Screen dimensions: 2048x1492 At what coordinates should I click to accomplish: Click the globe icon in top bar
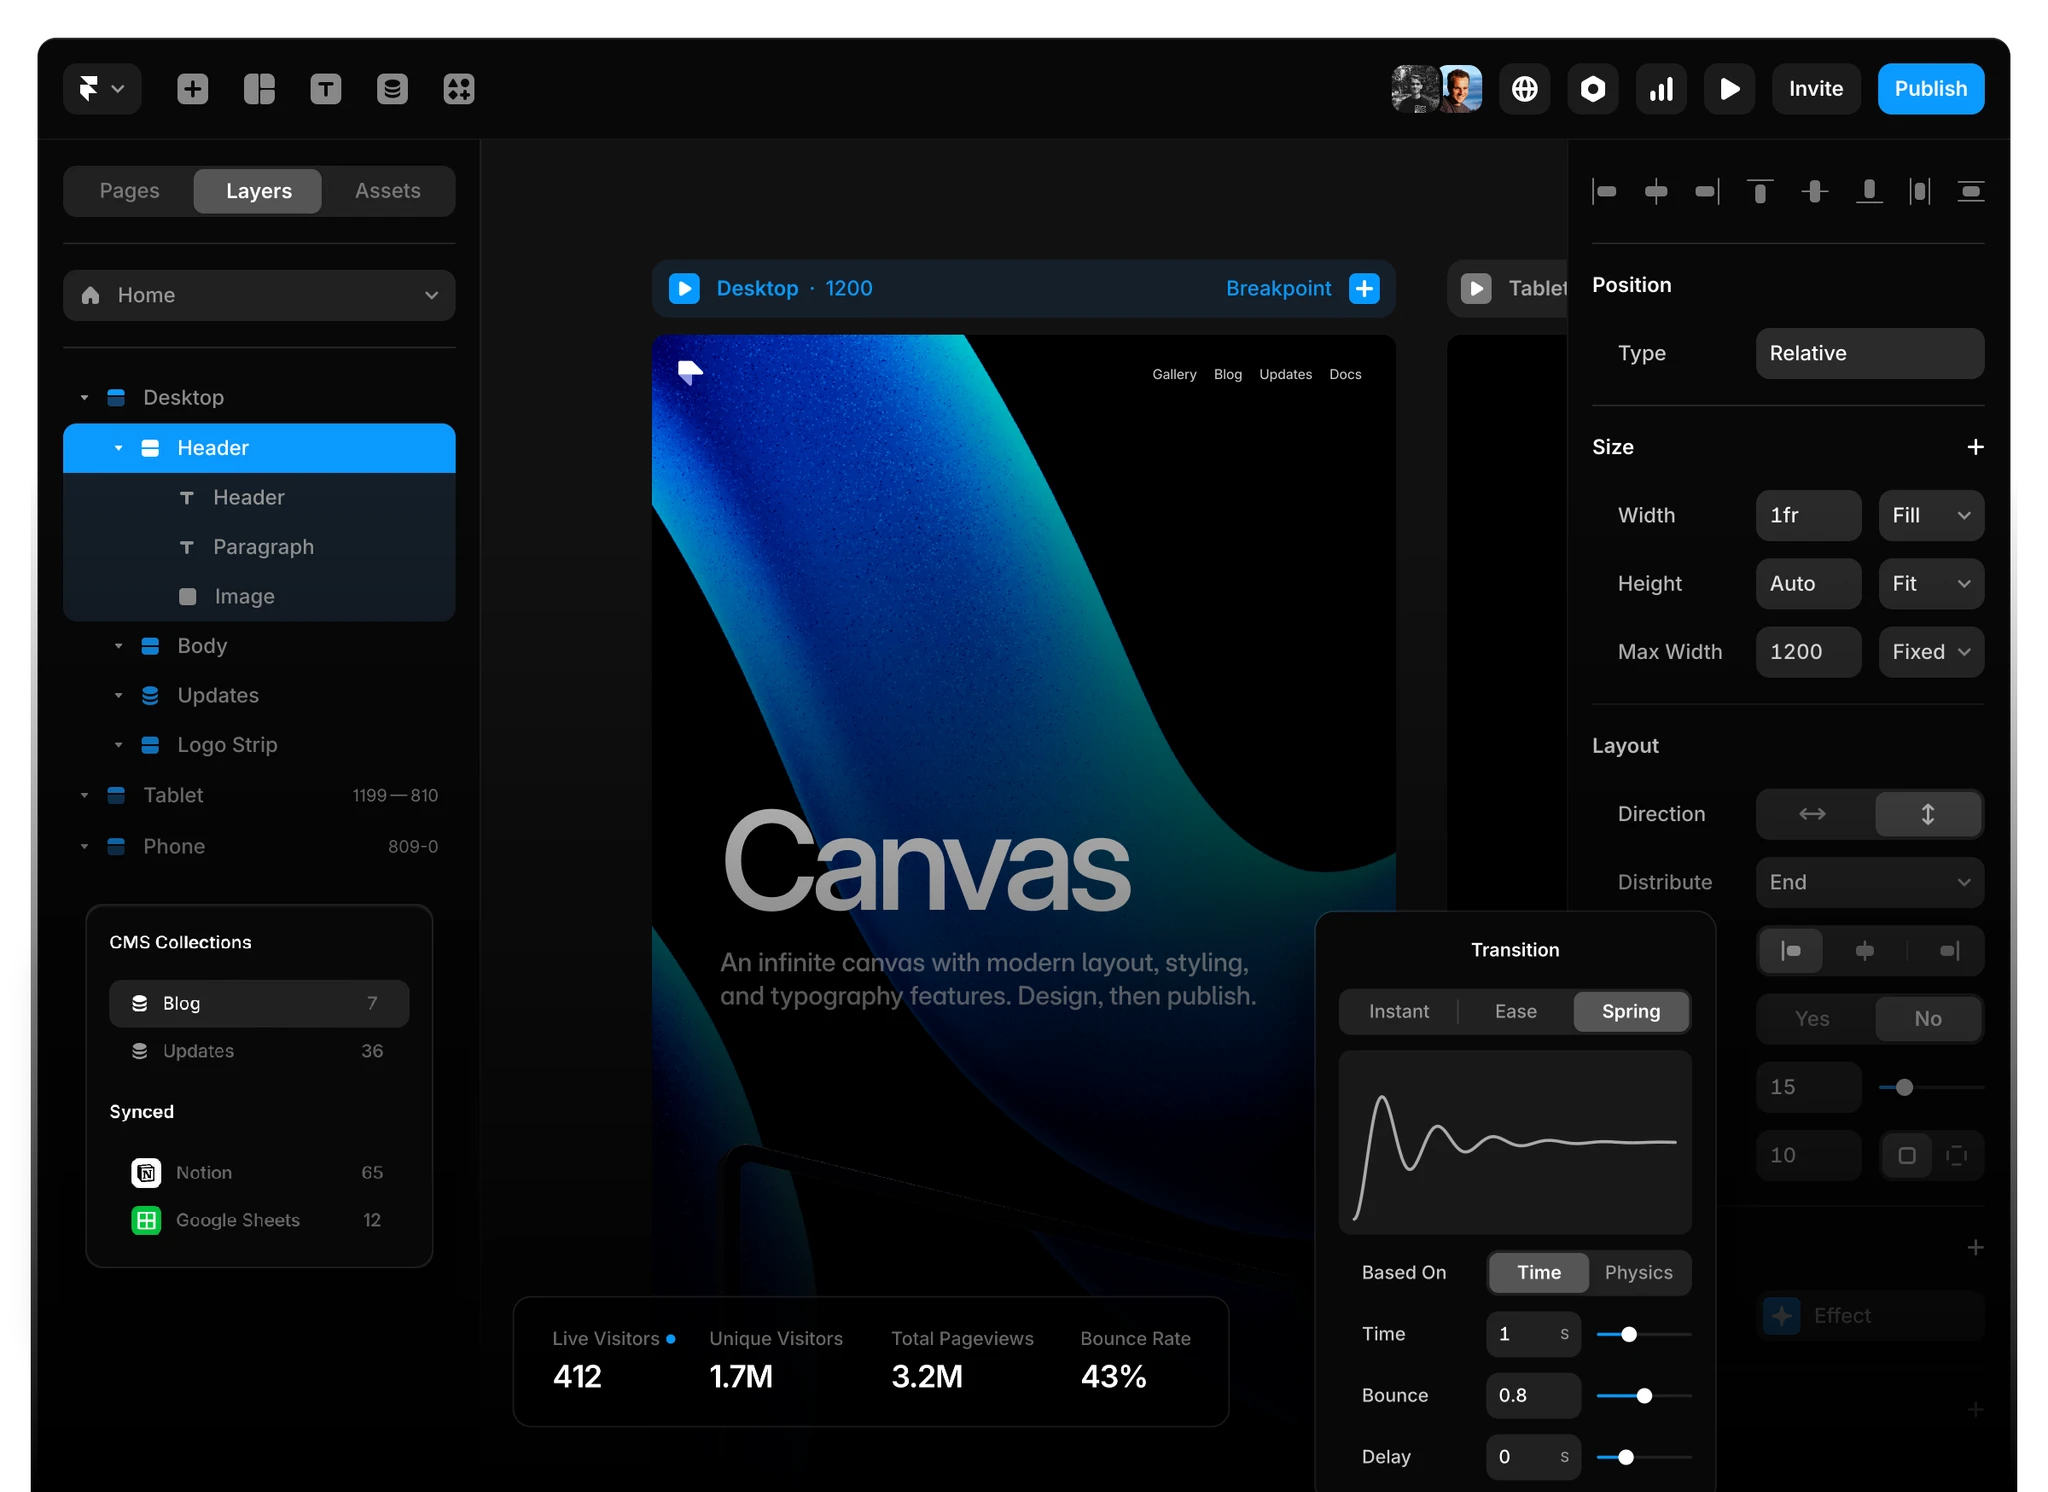[x=1524, y=89]
